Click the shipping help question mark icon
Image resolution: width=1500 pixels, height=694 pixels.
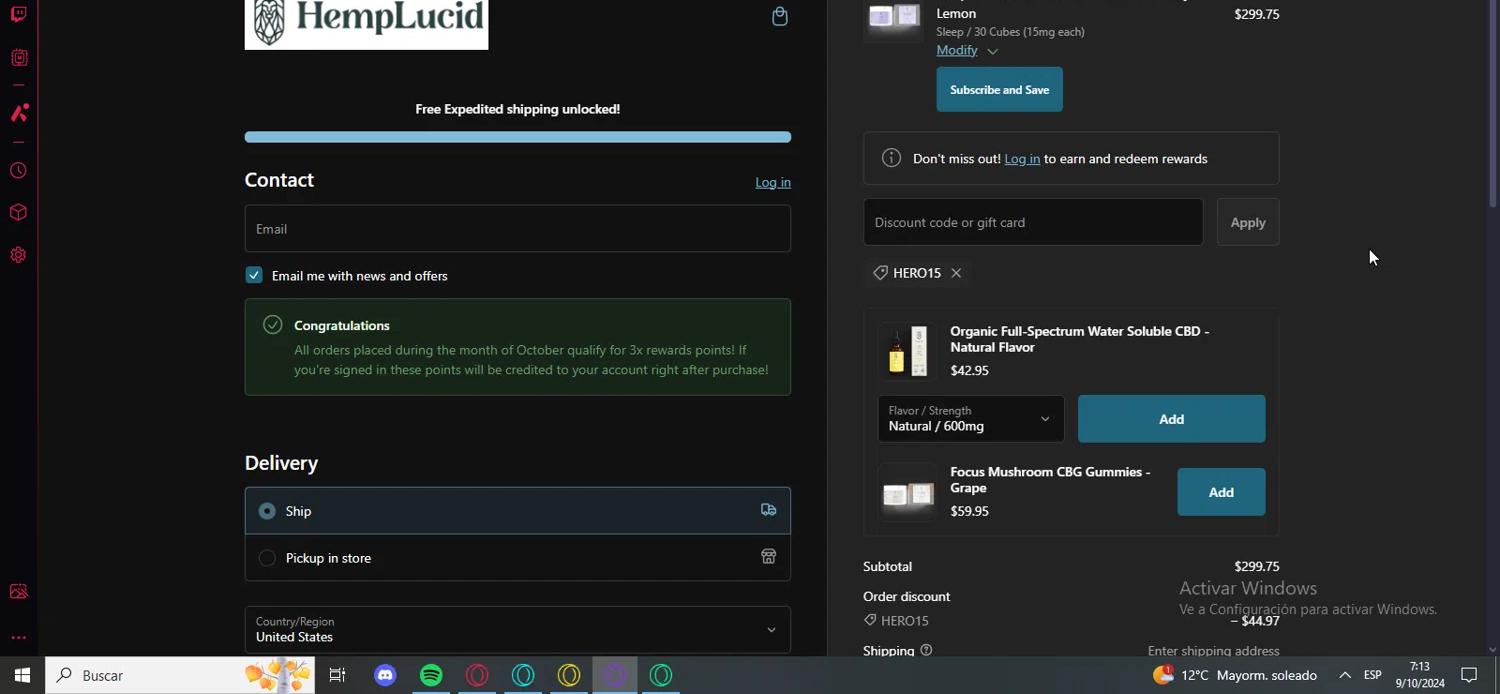926,650
